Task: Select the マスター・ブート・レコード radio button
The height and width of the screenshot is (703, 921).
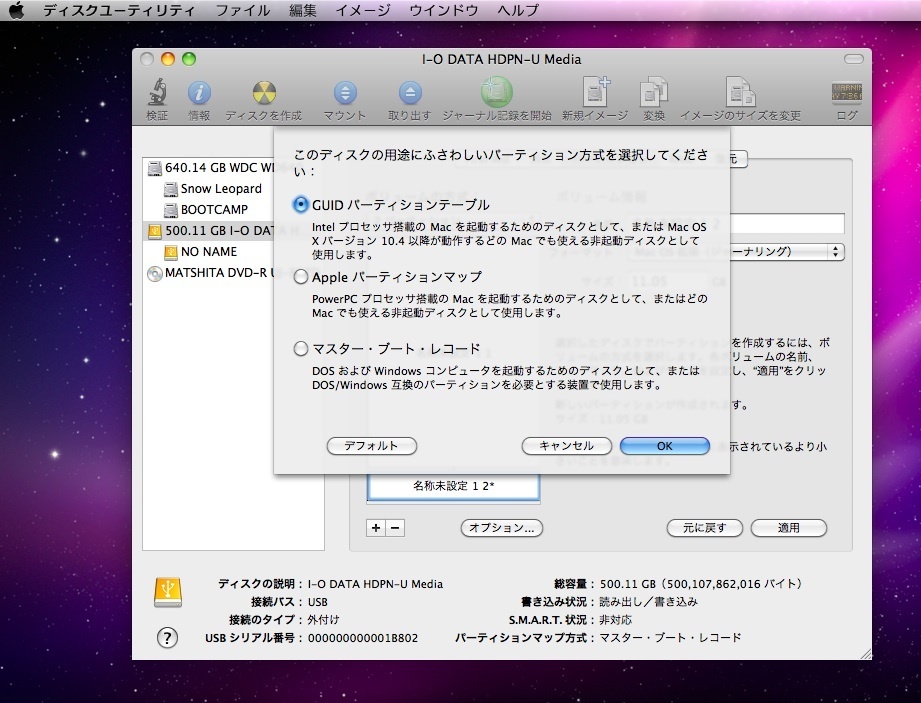Action: point(301,349)
